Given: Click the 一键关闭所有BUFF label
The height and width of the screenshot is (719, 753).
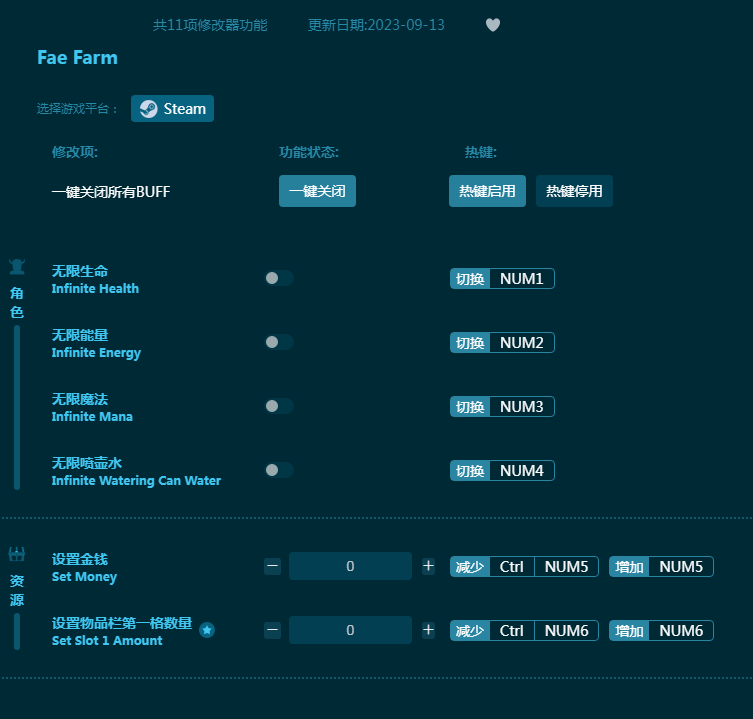Looking at the screenshot, I should coord(111,192).
